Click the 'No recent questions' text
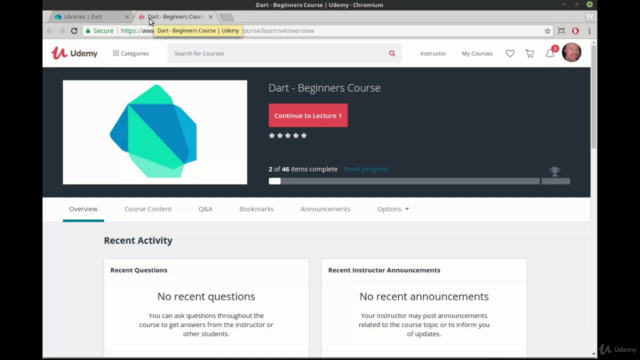 coord(206,296)
